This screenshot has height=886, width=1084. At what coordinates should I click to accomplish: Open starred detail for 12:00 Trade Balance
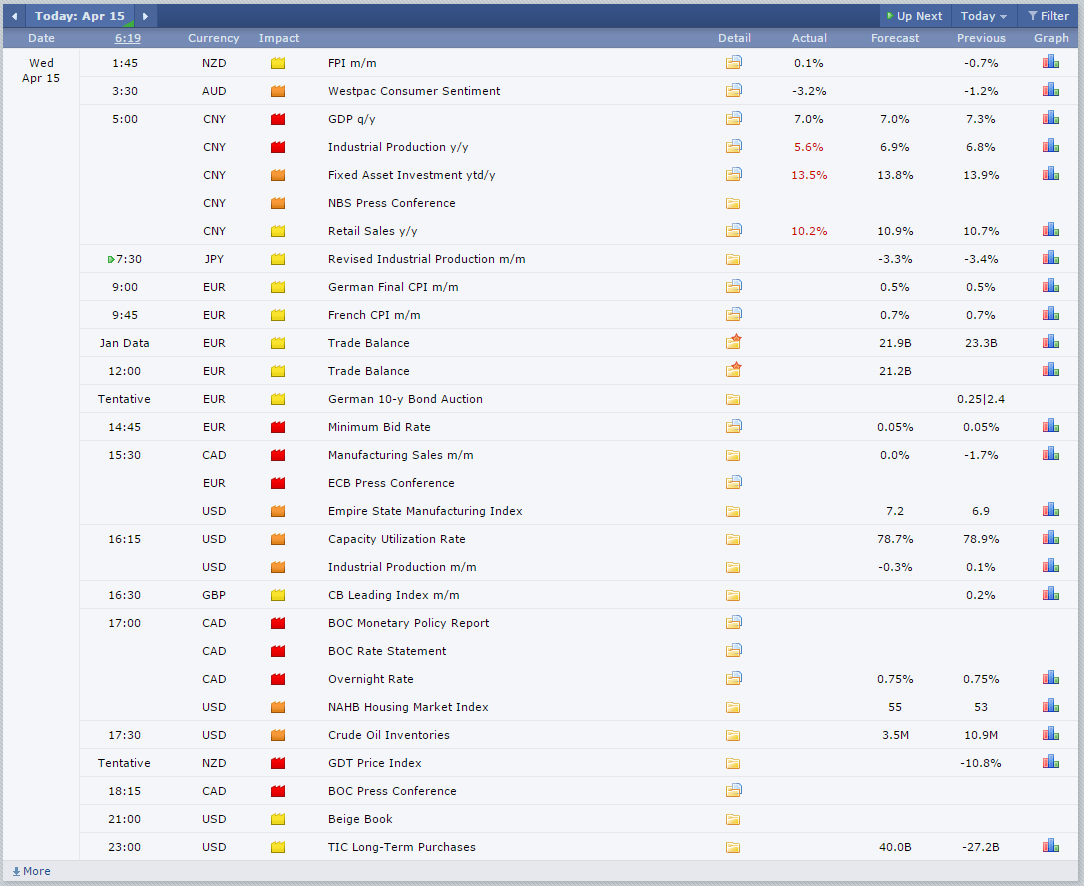733,370
